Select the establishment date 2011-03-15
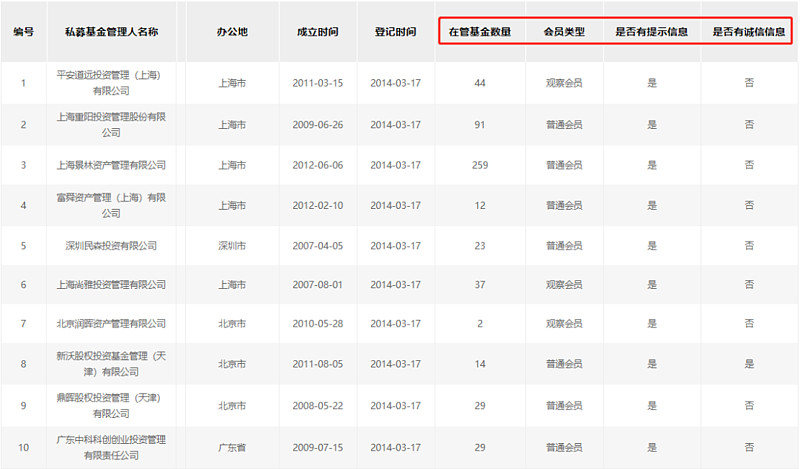800x469 pixels. pos(318,83)
